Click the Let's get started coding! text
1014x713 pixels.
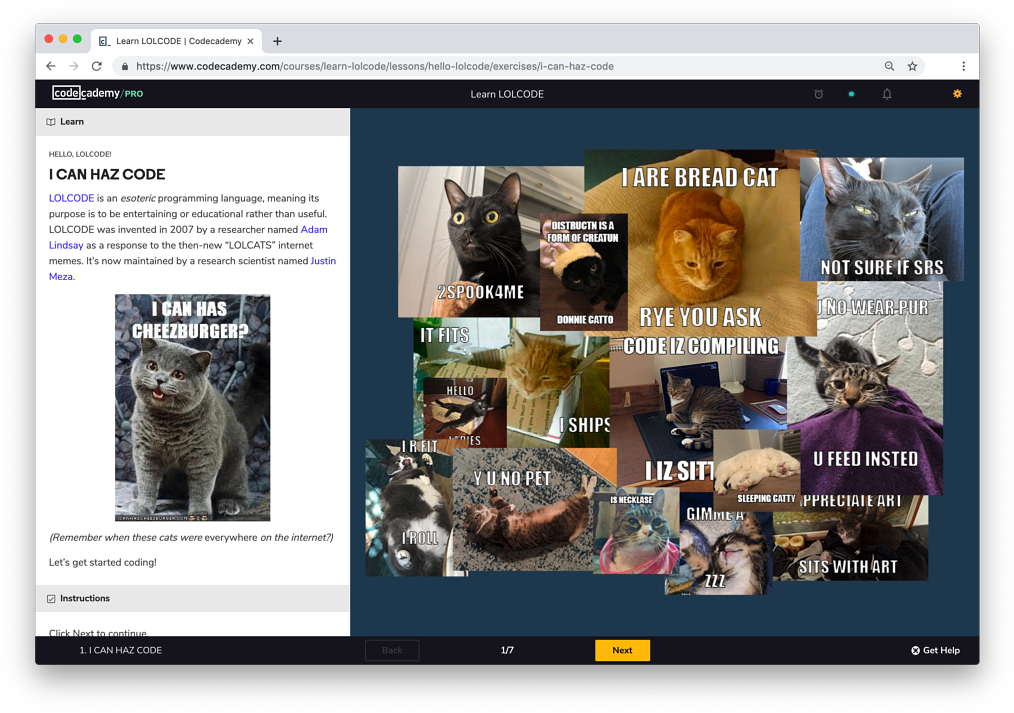(103, 562)
